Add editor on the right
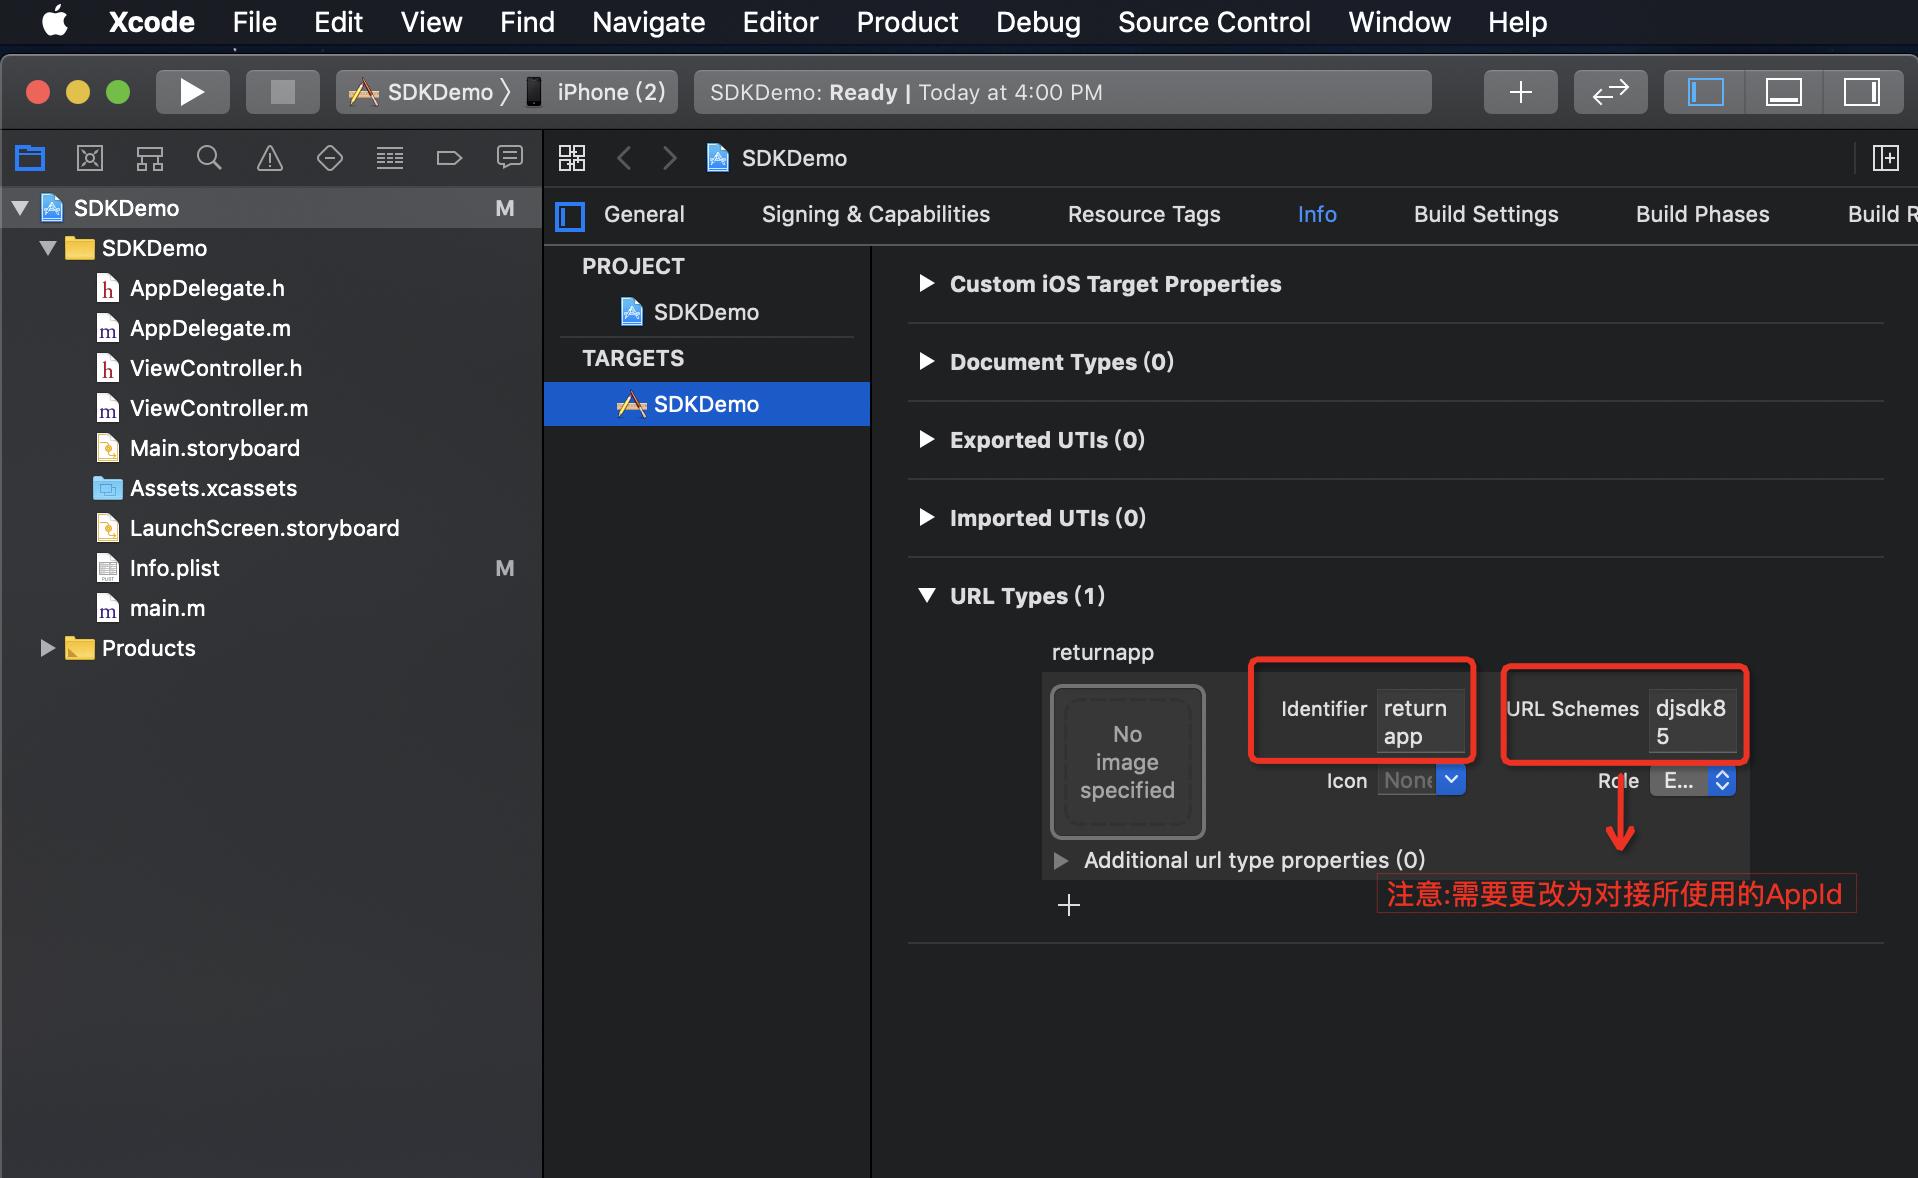The height and width of the screenshot is (1178, 1918). tap(1885, 158)
